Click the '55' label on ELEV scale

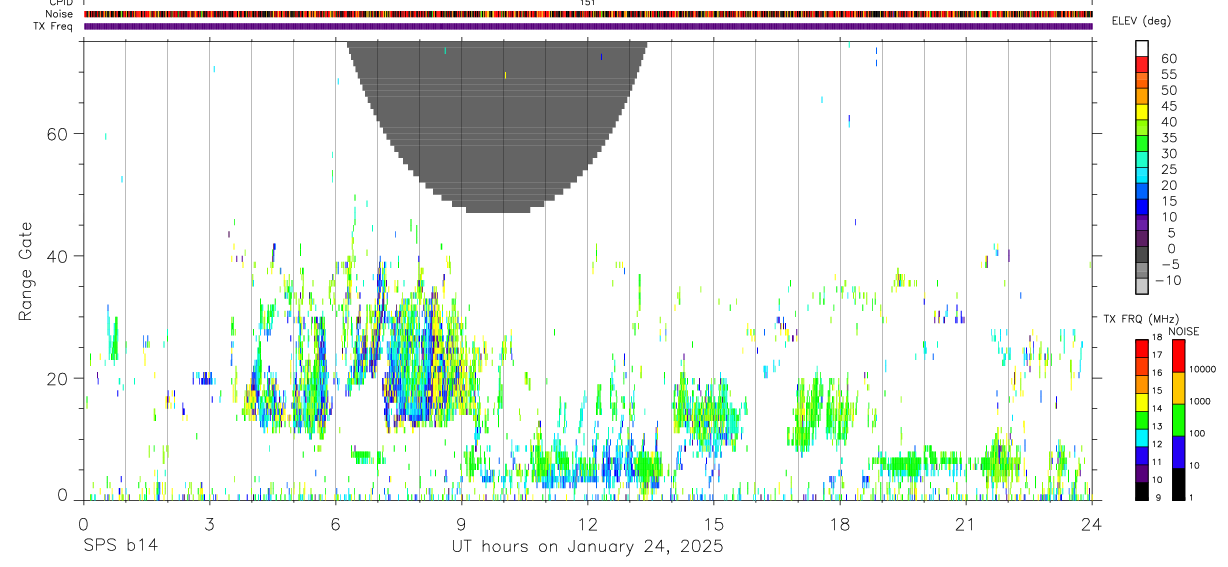point(1167,75)
